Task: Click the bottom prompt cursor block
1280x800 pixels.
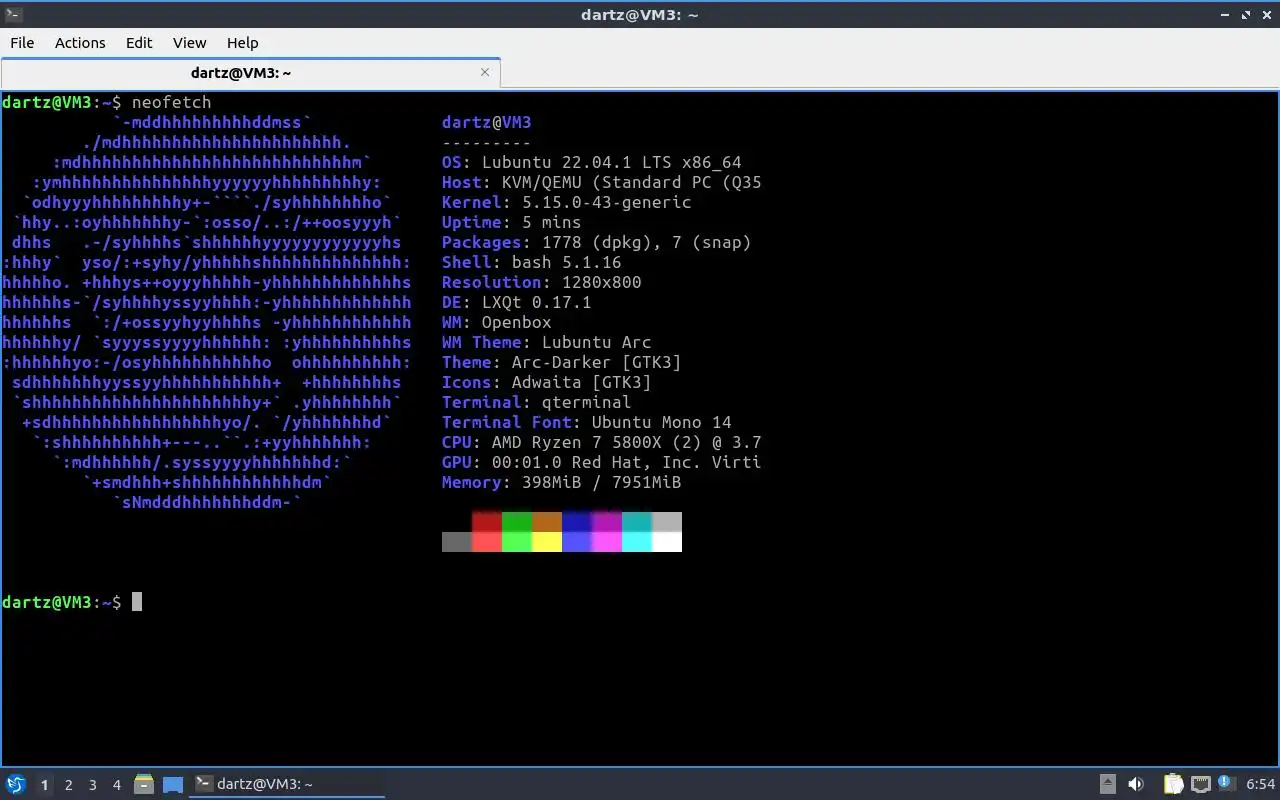Action: point(137,602)
